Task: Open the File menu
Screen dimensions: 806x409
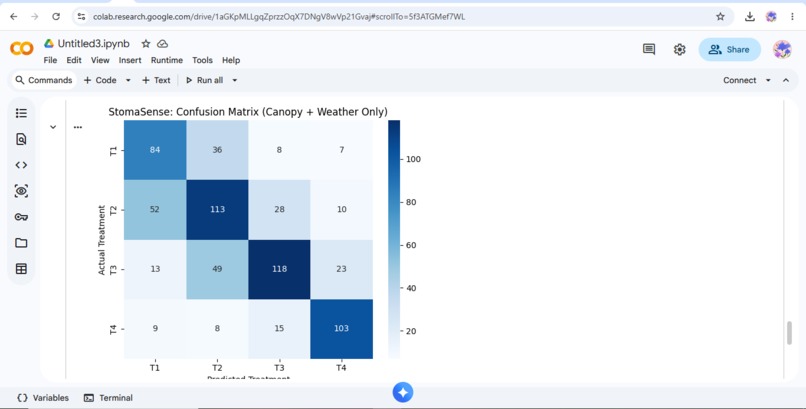Action: tap(50, 60)
